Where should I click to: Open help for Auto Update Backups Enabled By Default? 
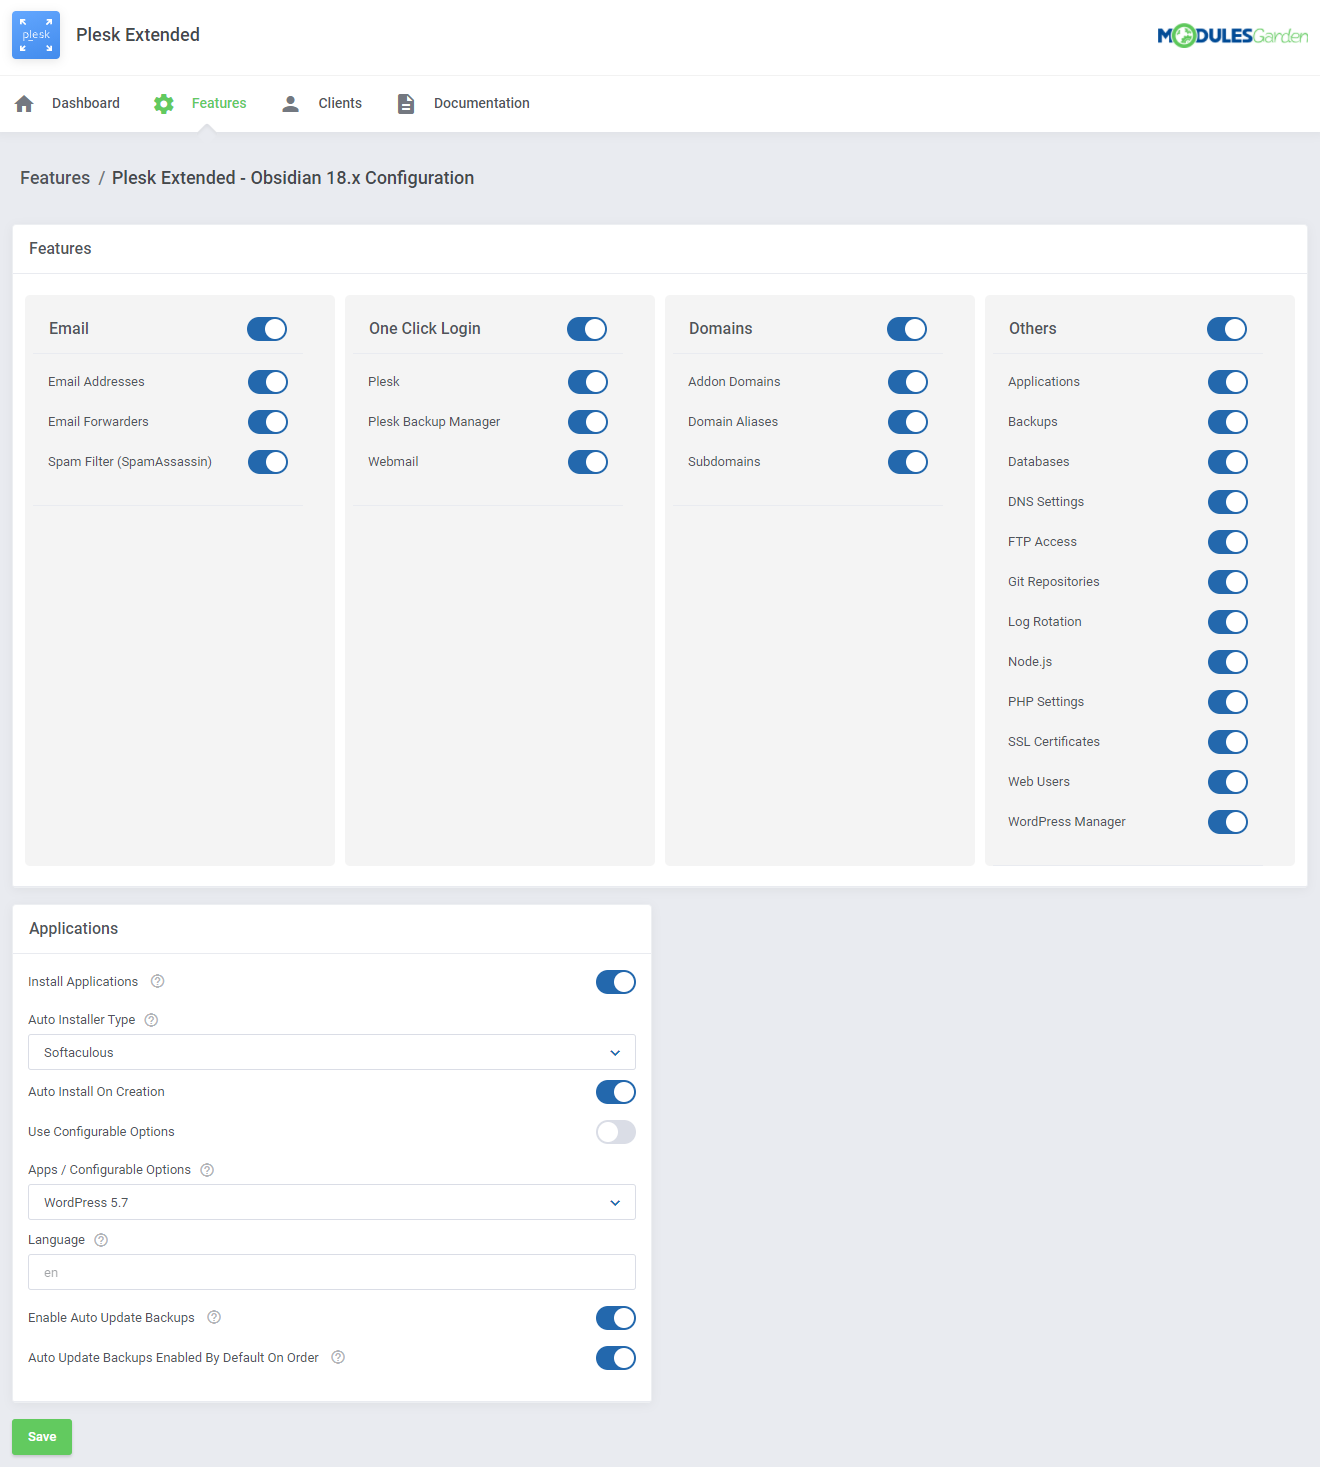click(x=338, y=1357)
